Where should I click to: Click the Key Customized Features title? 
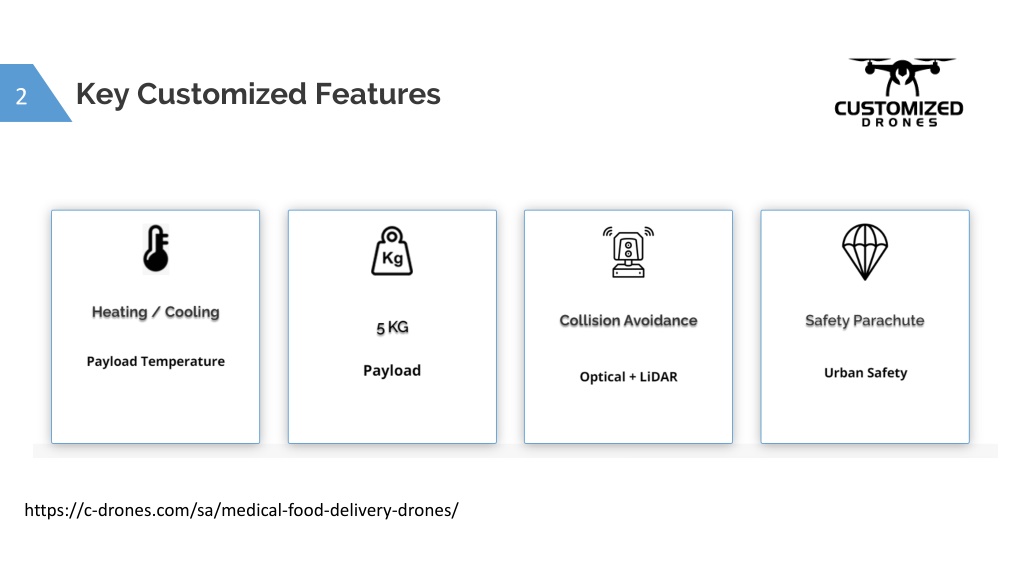click(258, 94)
